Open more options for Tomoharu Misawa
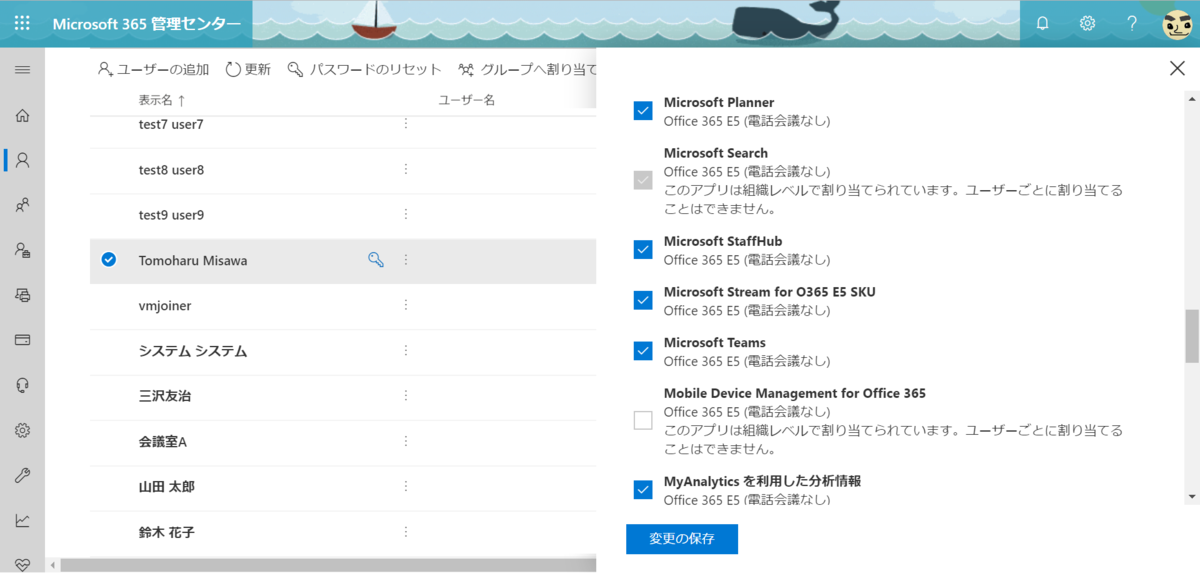The height and width of the screenshot is (573, 1200). point(406,260)
